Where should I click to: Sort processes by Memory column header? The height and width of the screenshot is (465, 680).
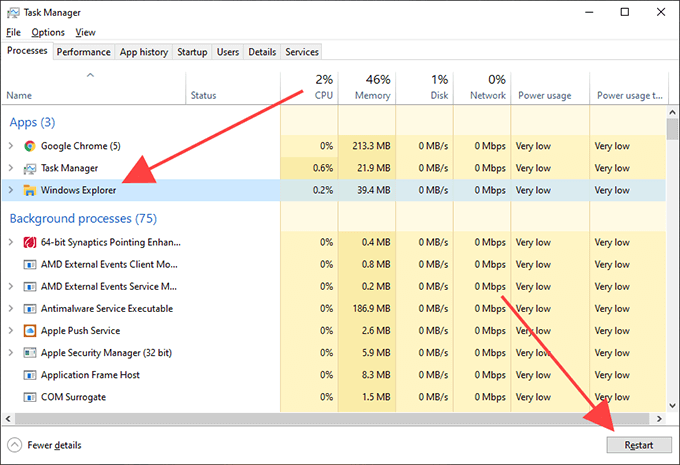372,96
